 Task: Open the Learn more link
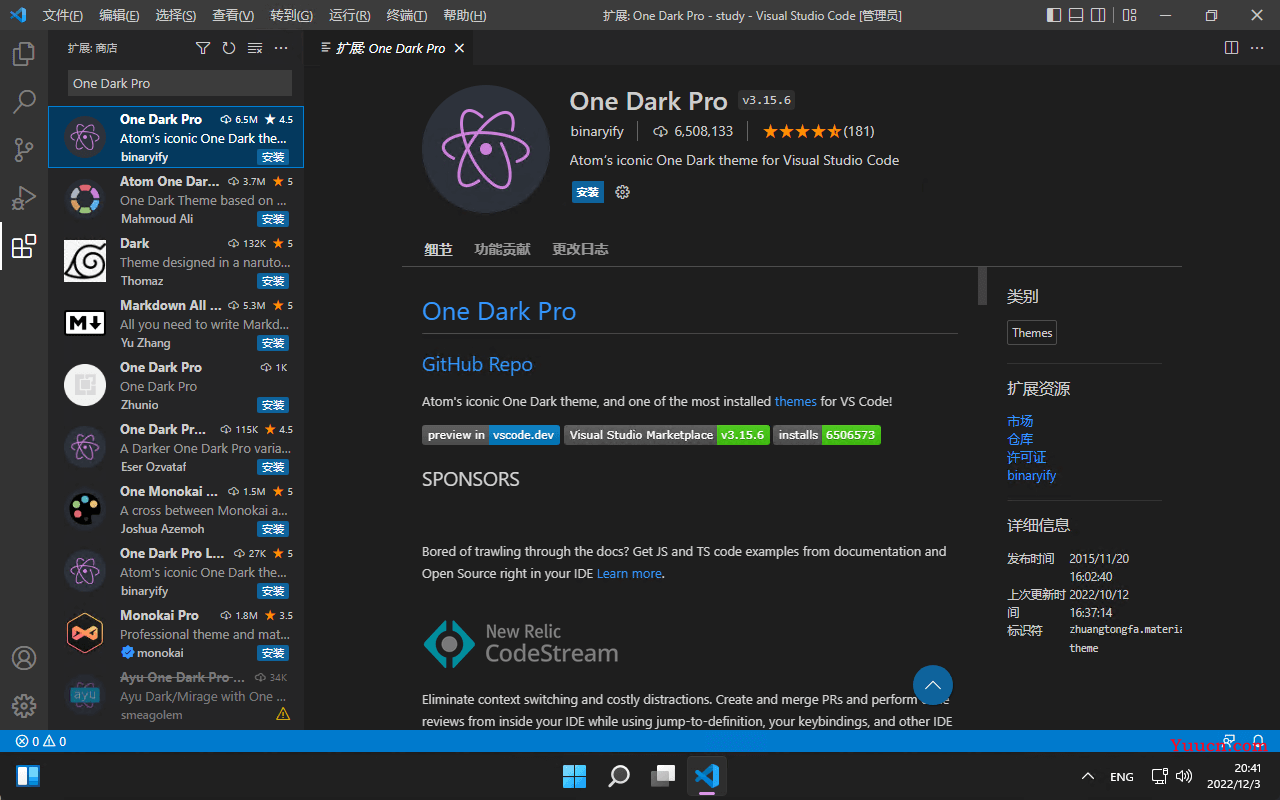629,573
